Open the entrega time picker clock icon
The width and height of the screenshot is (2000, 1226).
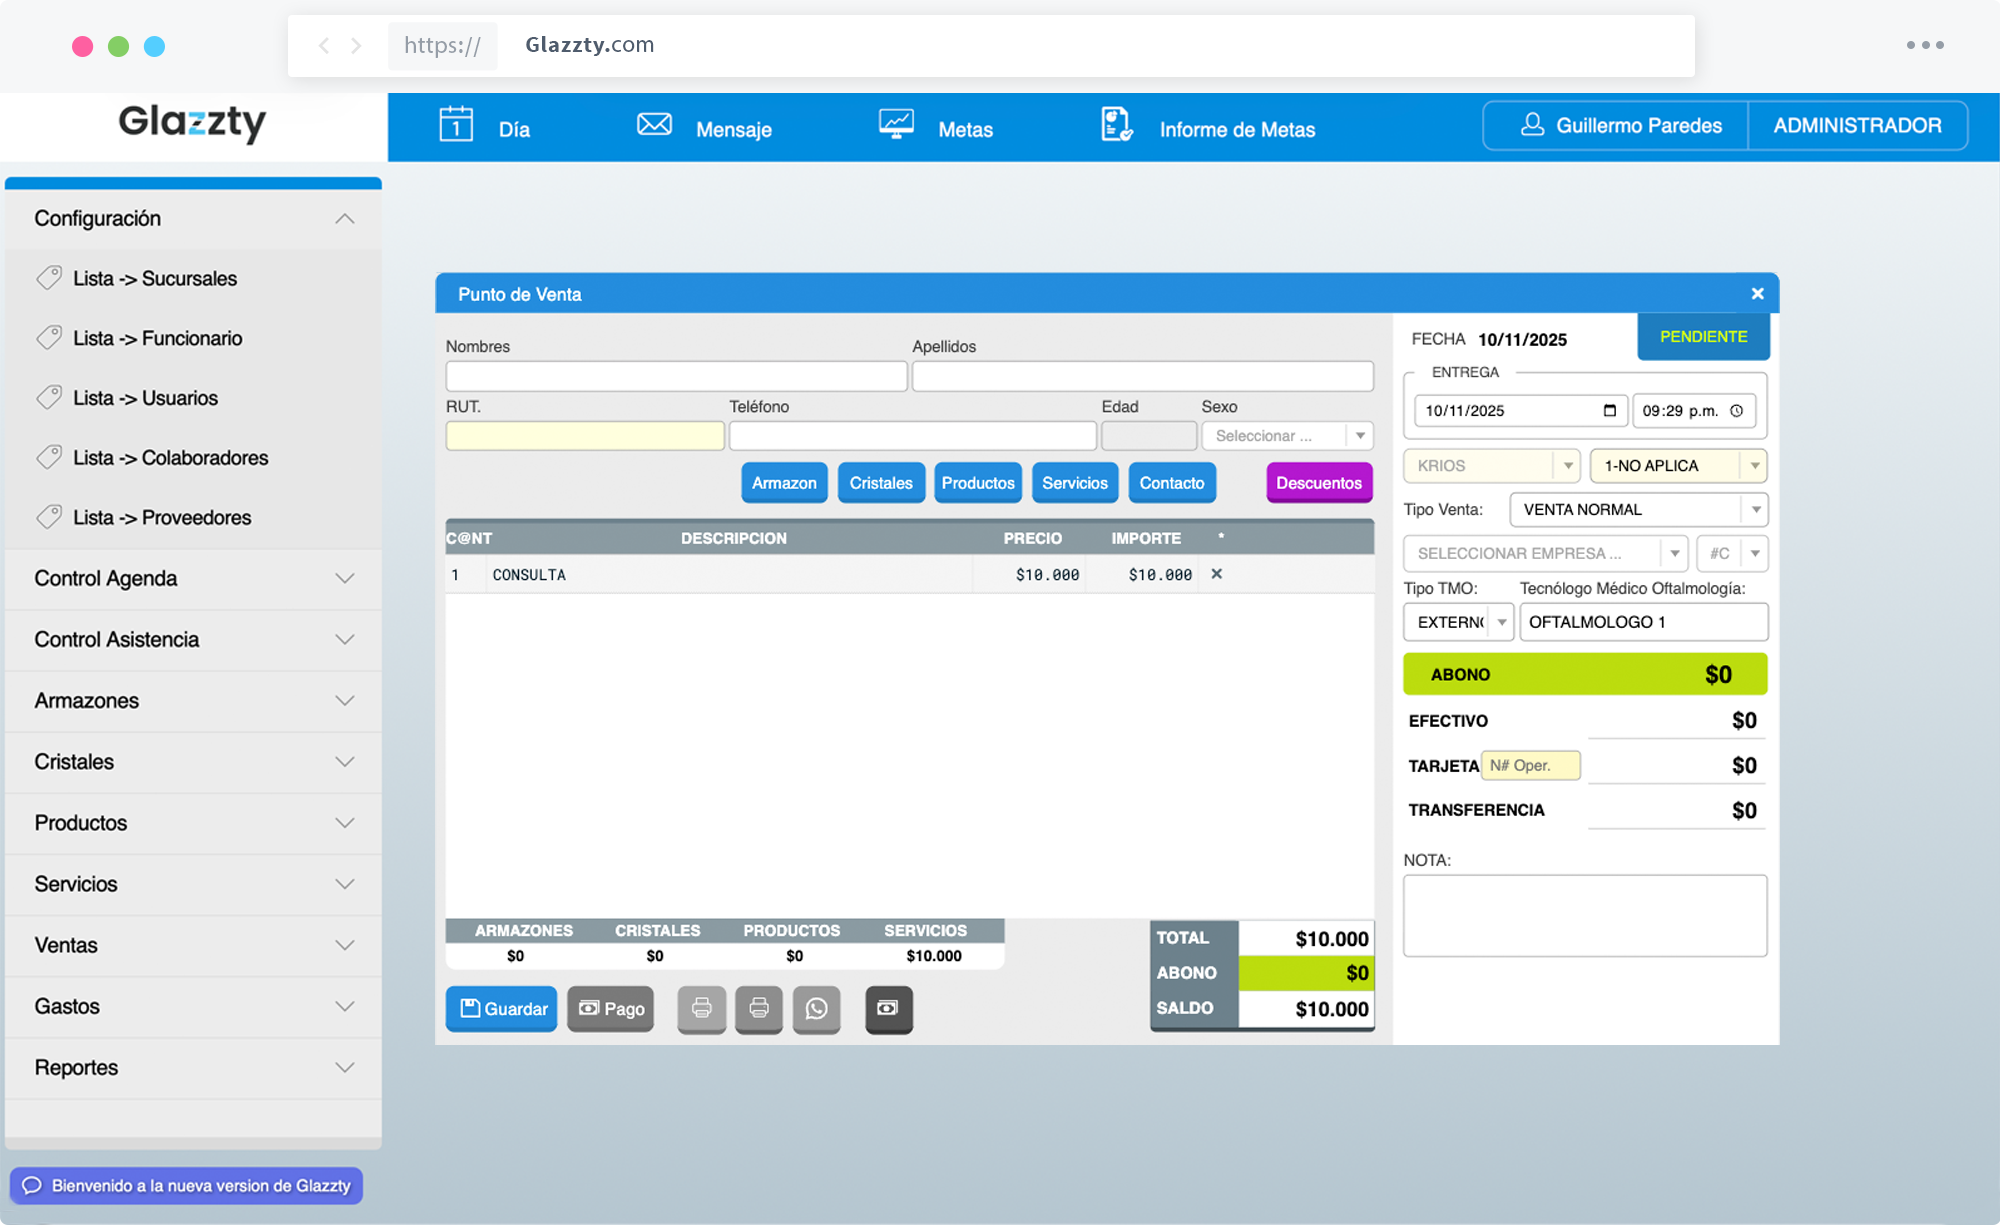(x=1738, y=410)
